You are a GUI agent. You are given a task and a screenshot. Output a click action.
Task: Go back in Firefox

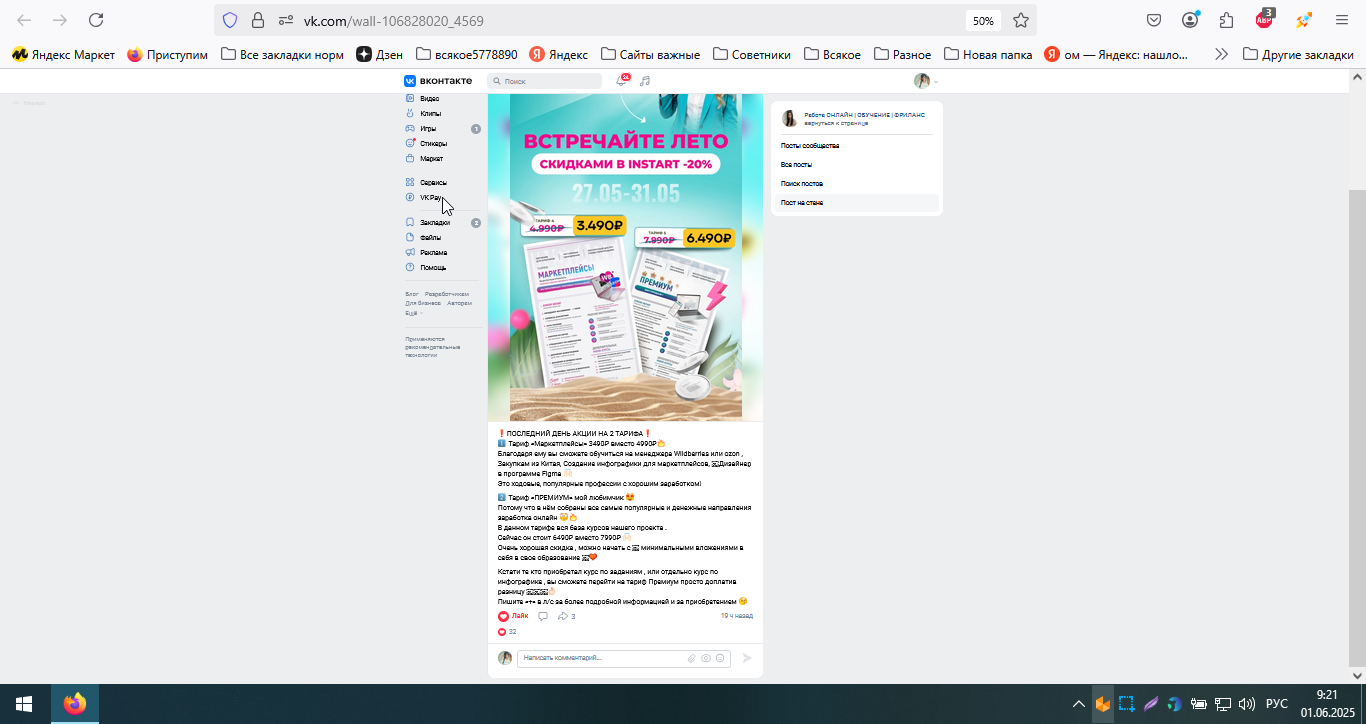pos(24,20)
